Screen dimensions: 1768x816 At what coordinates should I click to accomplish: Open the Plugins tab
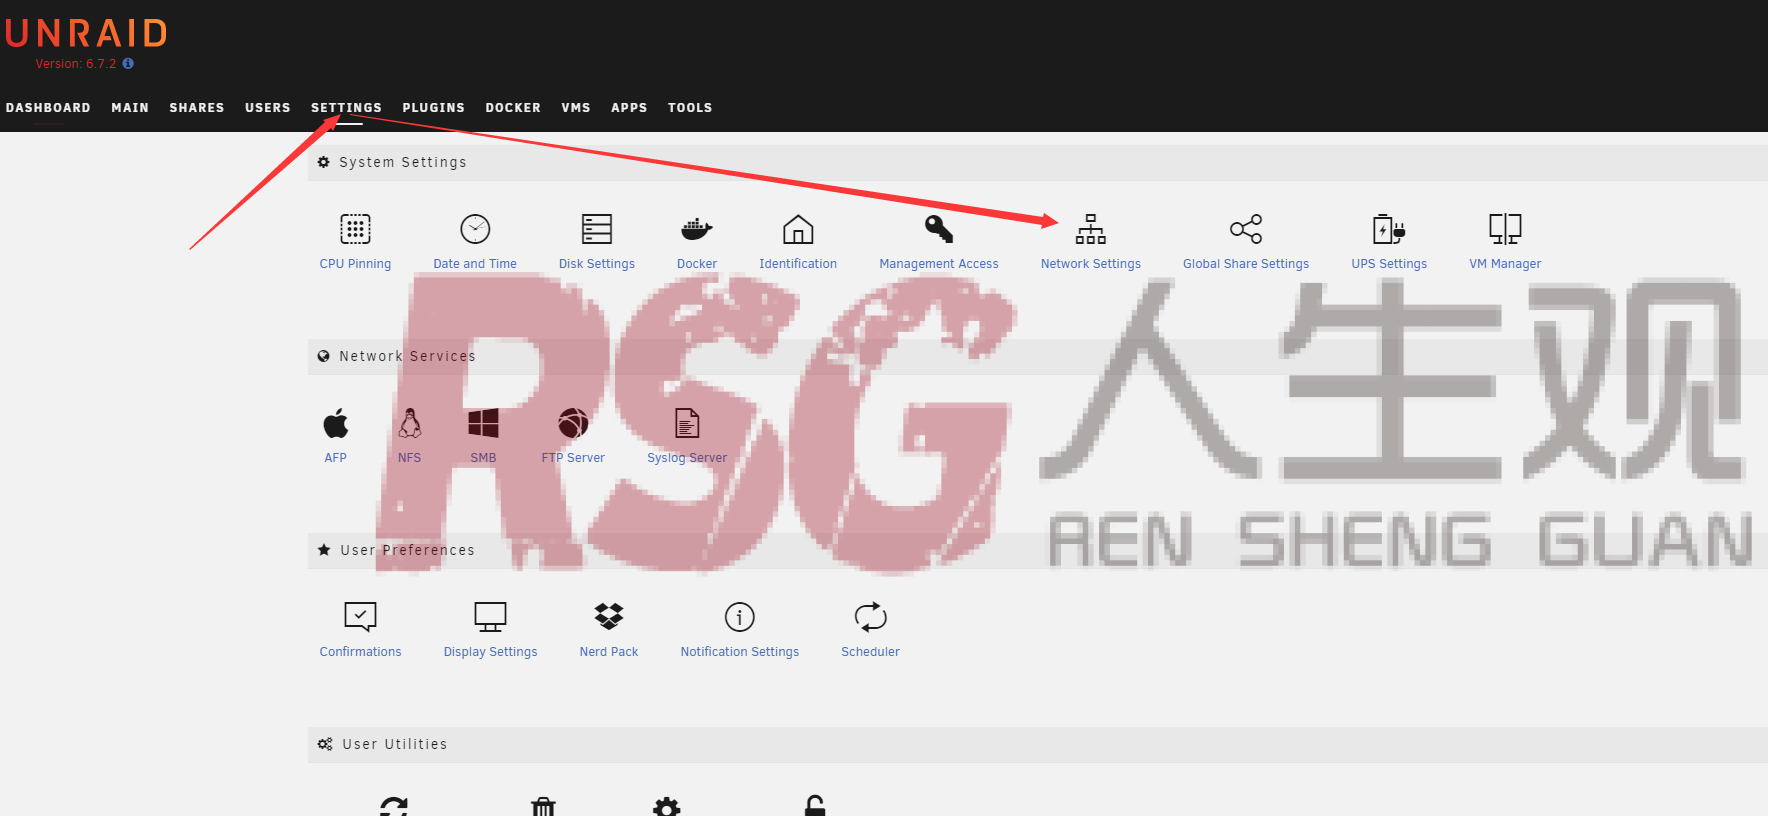(x=434, y=108)
